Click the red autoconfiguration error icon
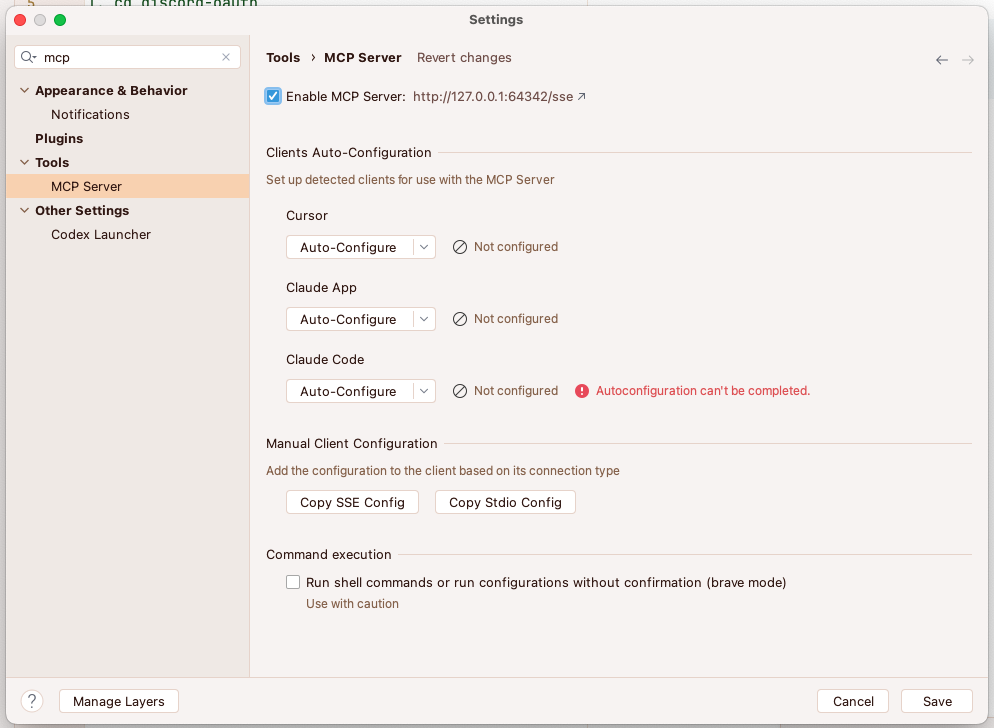Viewport: 994px width, 728px height. 582,391
